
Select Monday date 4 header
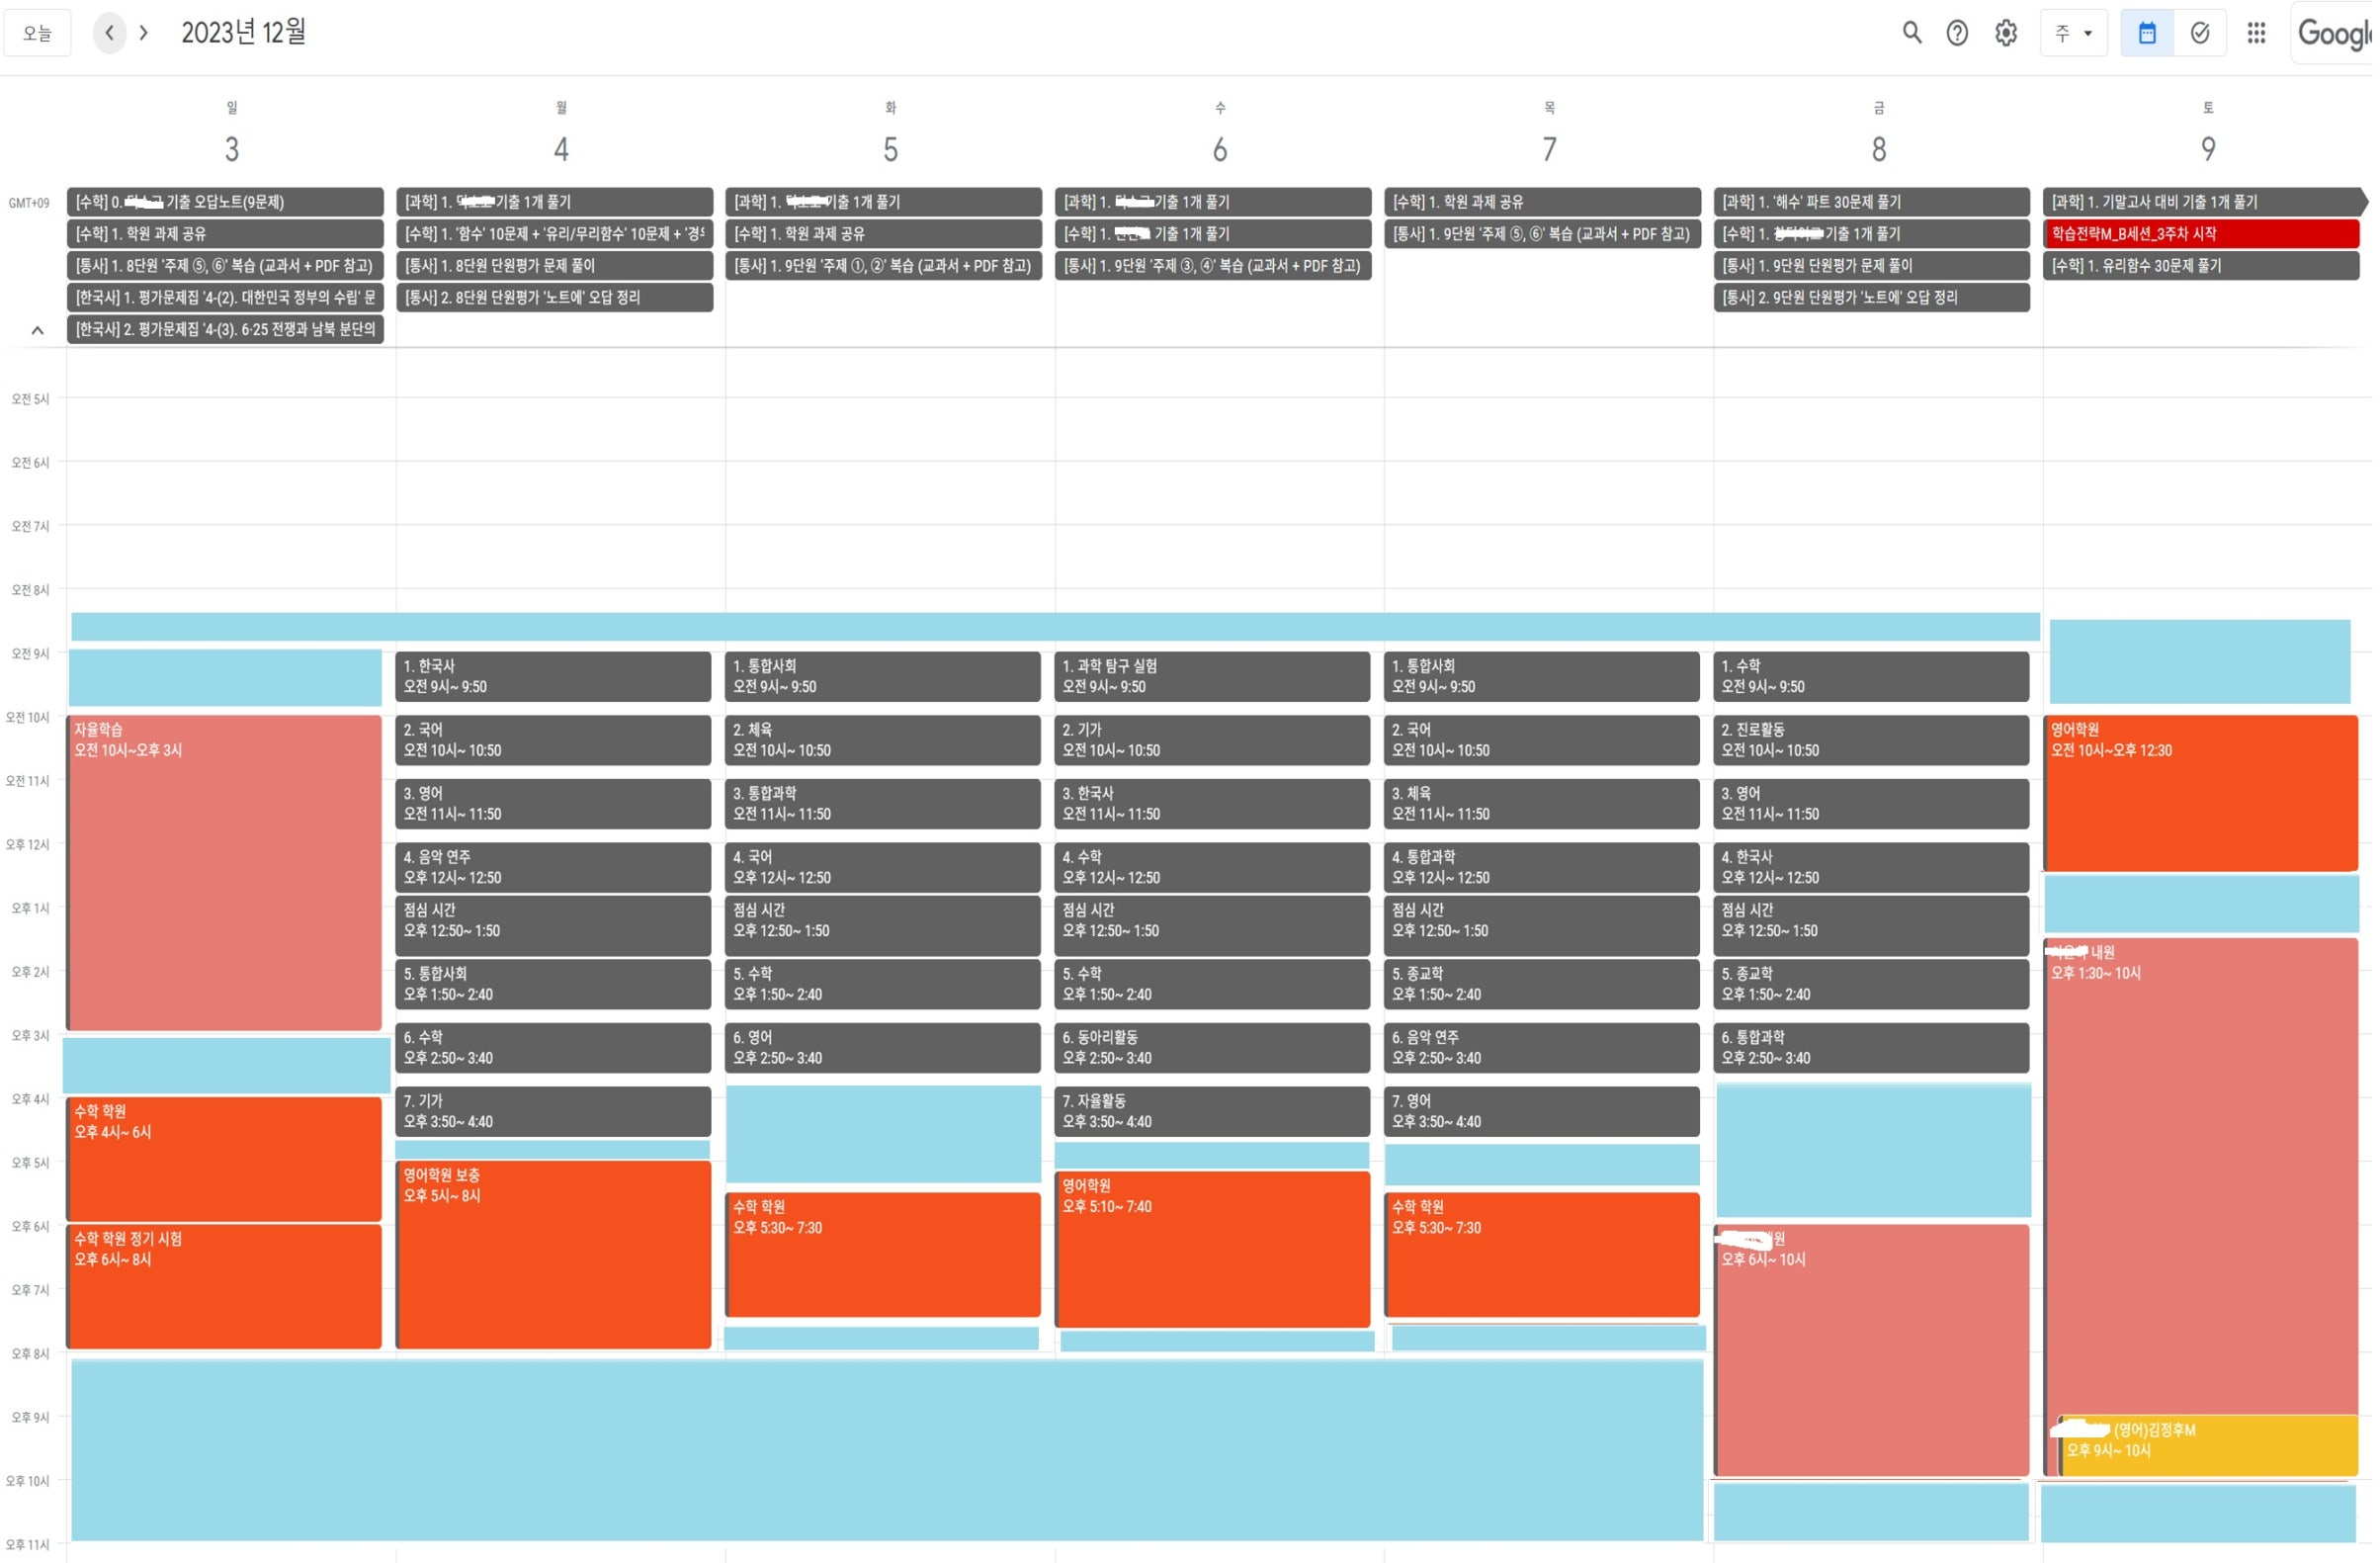(x=562, y=149)
